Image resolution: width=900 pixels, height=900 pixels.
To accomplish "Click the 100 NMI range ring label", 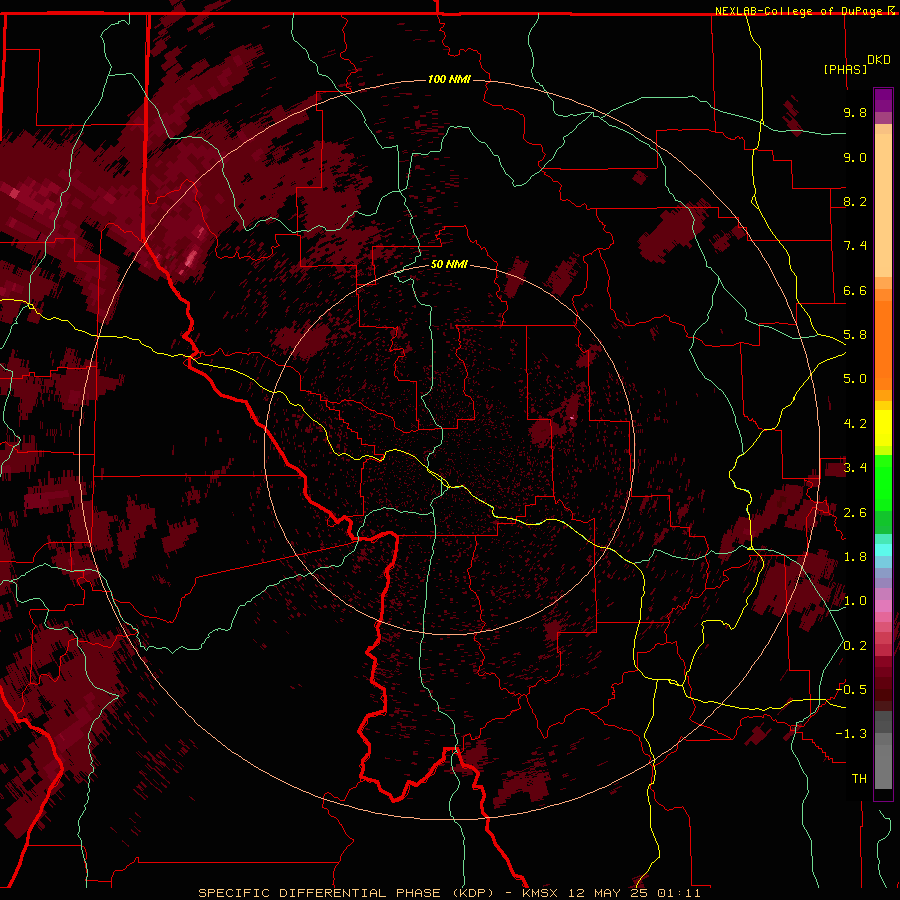I will point(449,79).
